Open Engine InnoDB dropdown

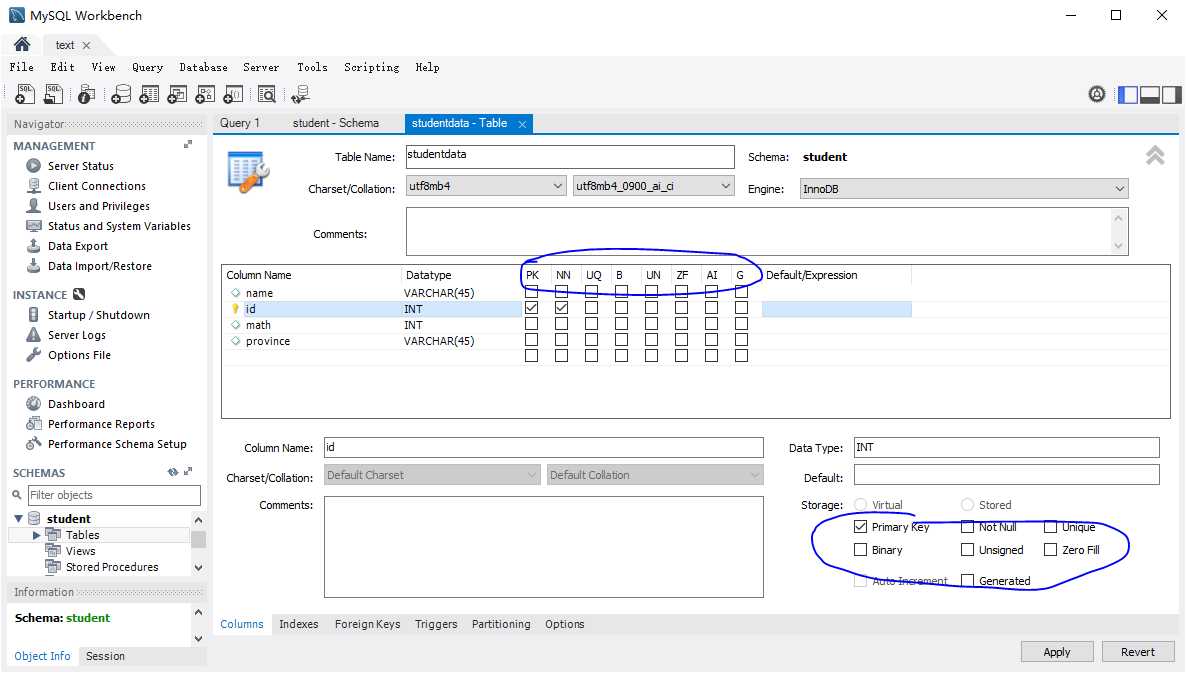click(964, 189)
